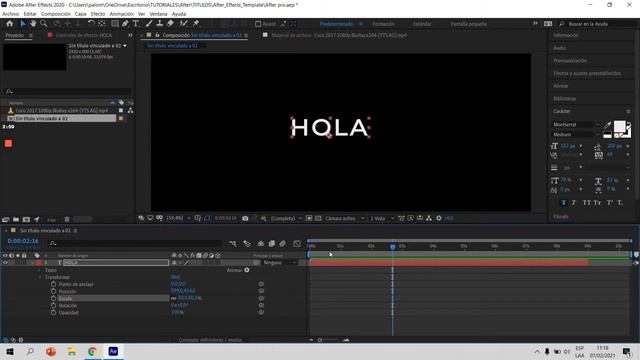Open the Composición menu
The image size is (640, 360).
(56, 14)
